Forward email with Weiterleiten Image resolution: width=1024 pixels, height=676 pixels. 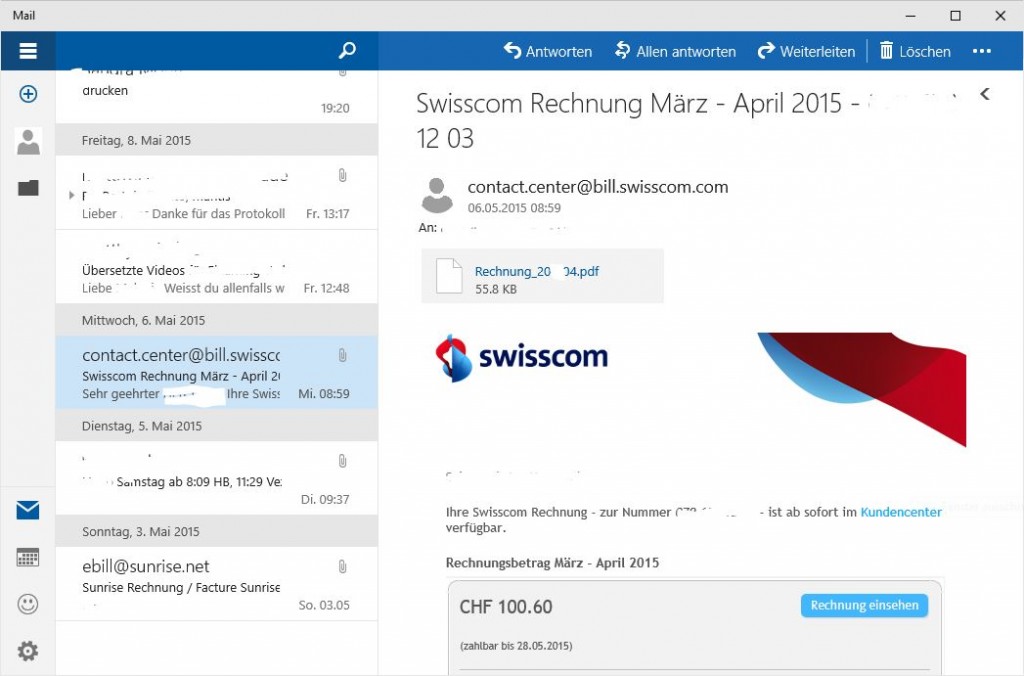coord(806,51)
